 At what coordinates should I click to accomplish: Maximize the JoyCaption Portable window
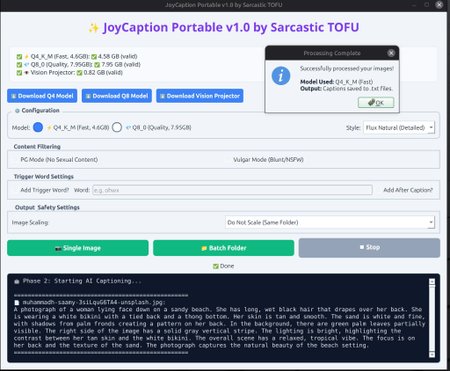tap(427, 5)
